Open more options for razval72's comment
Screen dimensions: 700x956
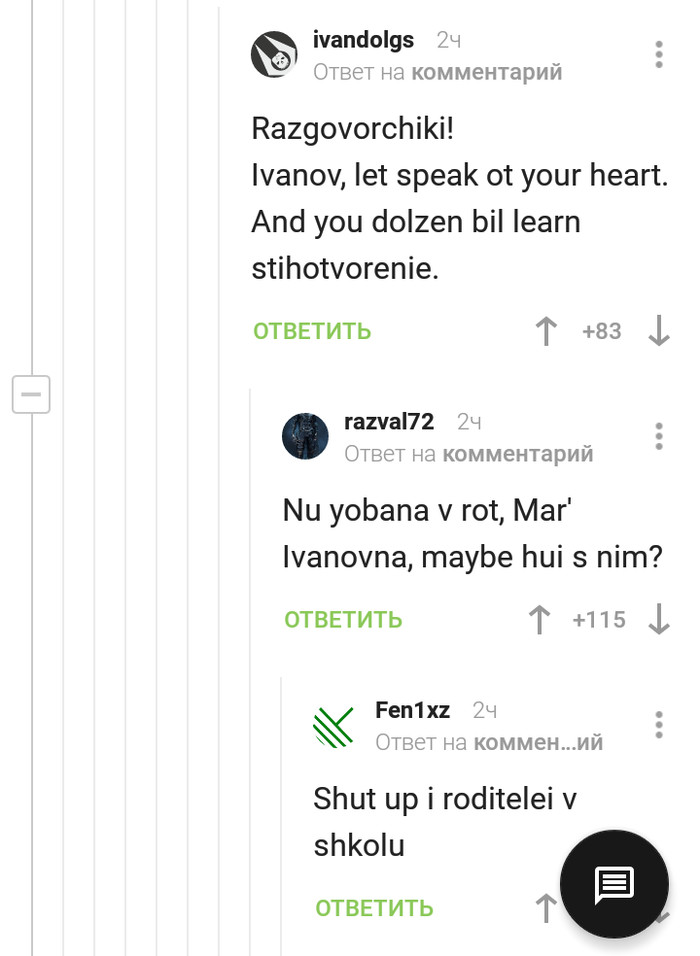(x=659, y=436)
